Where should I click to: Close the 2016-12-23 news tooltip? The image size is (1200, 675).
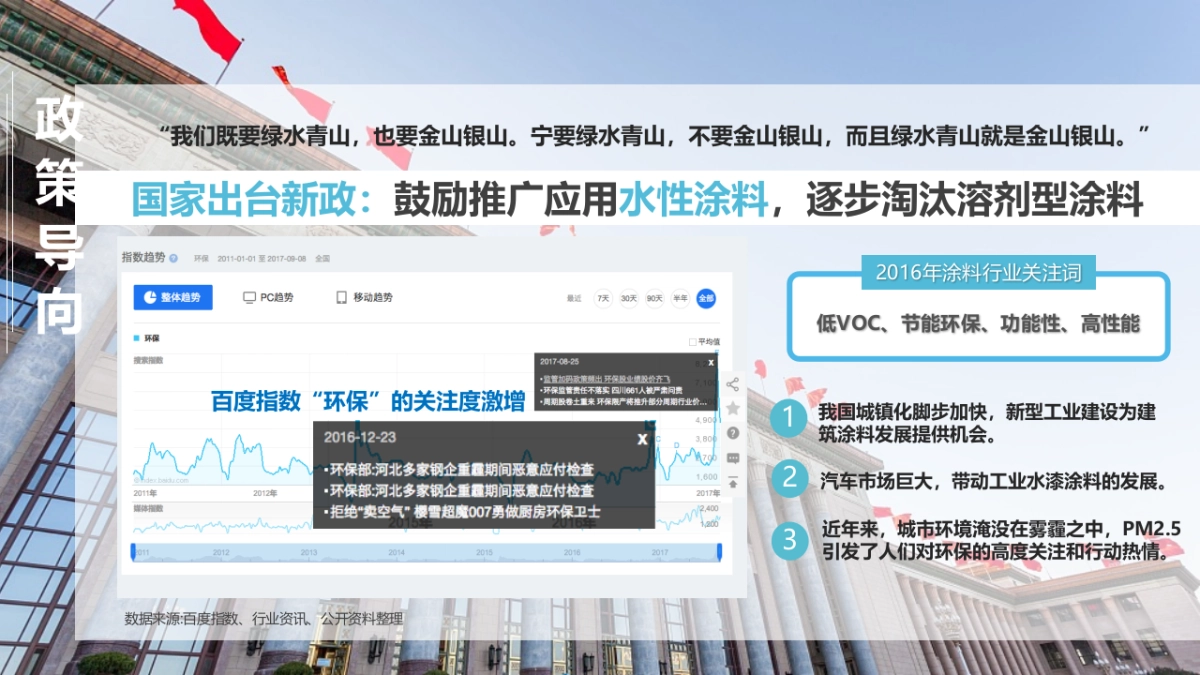point(643,437)
